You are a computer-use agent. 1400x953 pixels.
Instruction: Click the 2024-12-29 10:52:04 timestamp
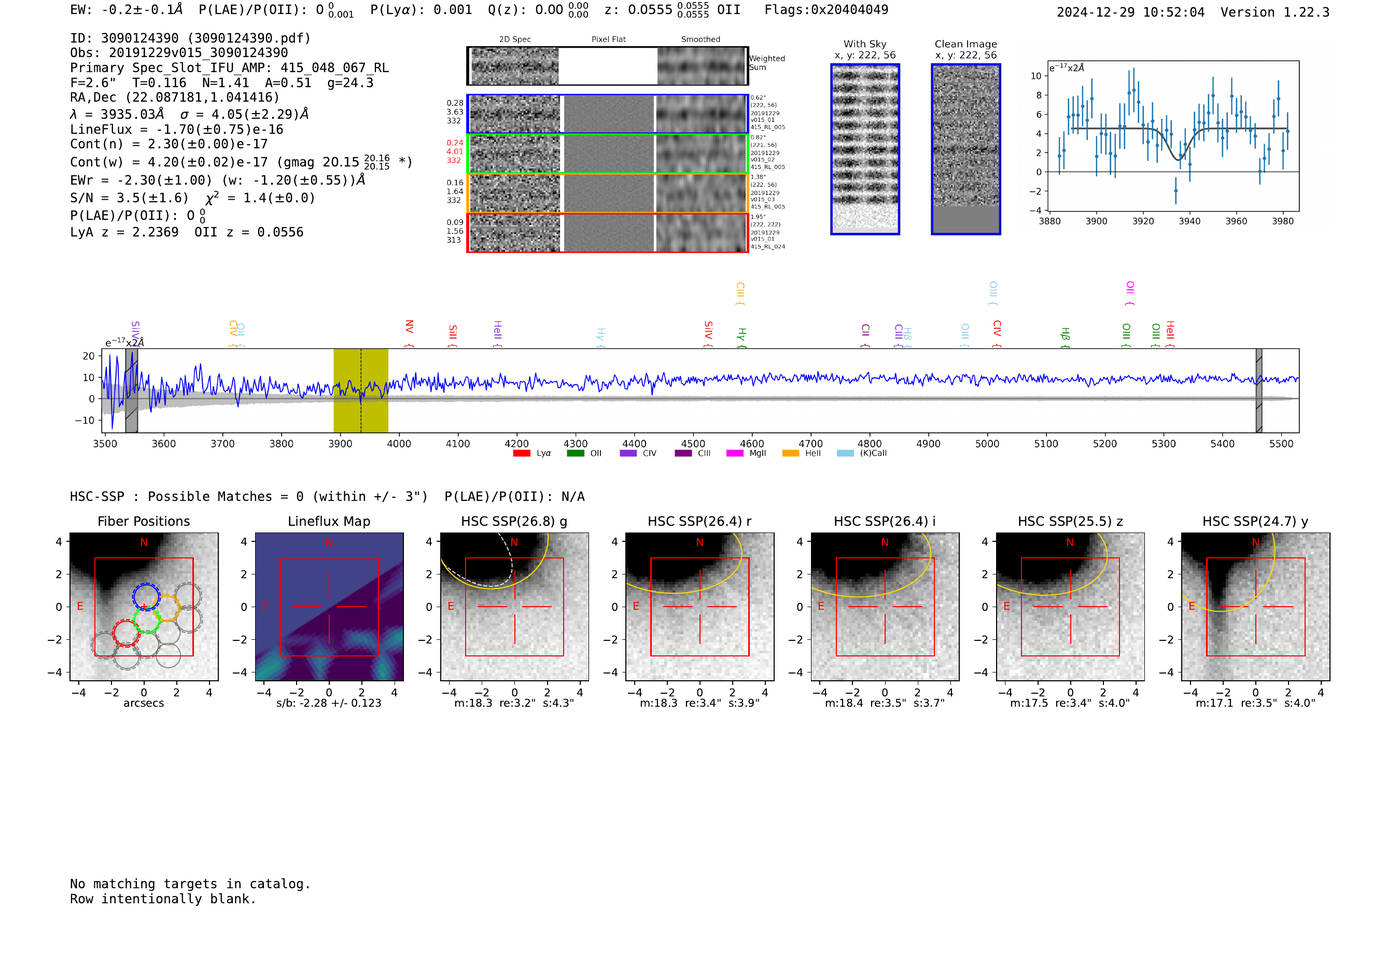pos(1130,12)
